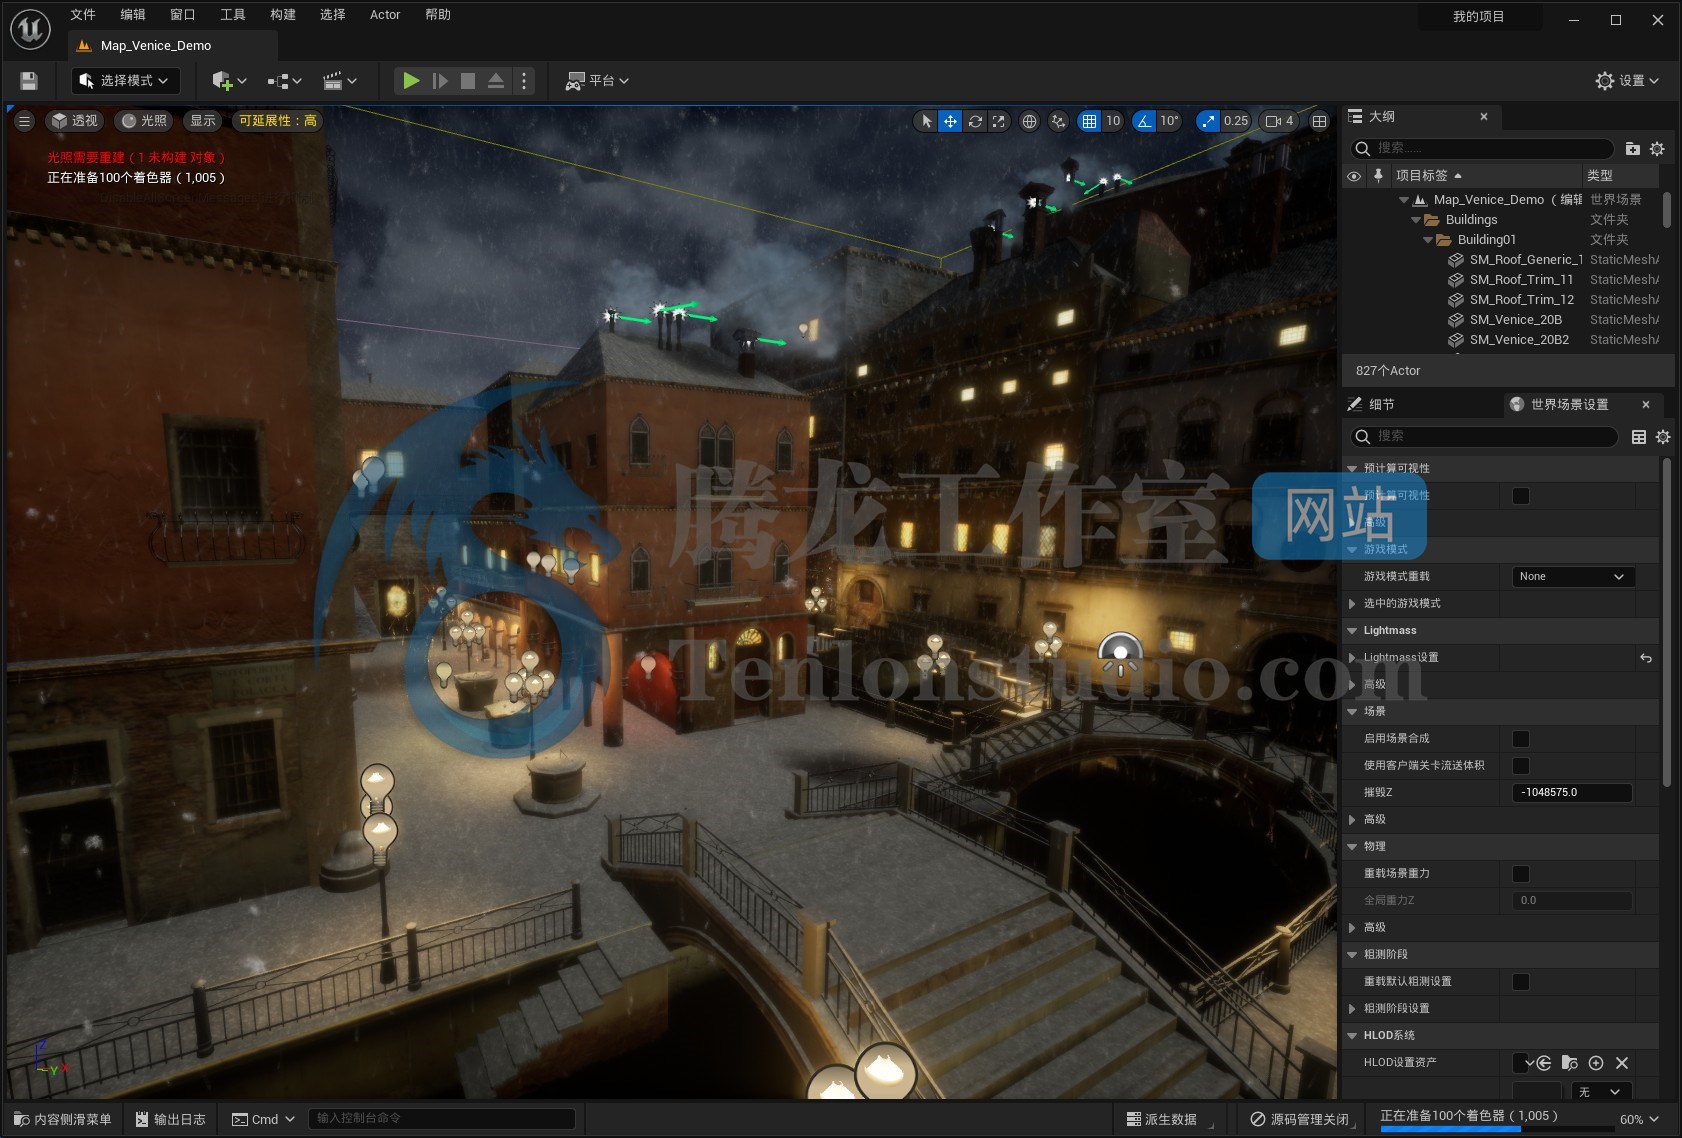Open the 平台 platforms dropdown
1682x1138 pixels.
pyautogui.click(x=597, y=81)
